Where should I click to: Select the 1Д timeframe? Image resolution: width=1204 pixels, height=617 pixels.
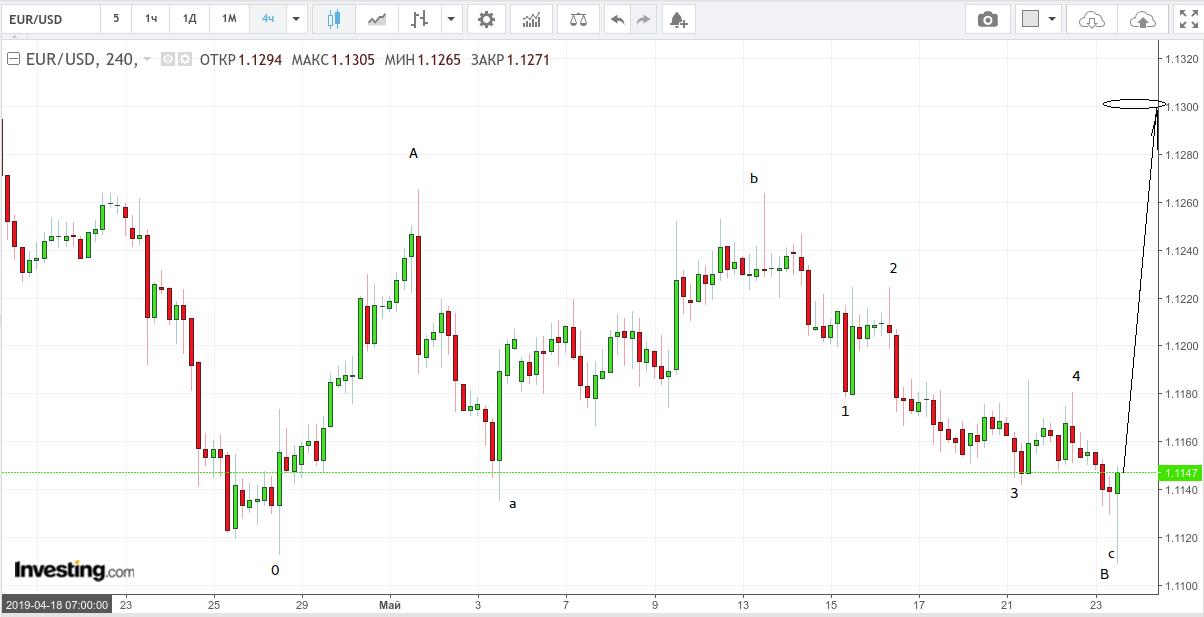[189, 19]
